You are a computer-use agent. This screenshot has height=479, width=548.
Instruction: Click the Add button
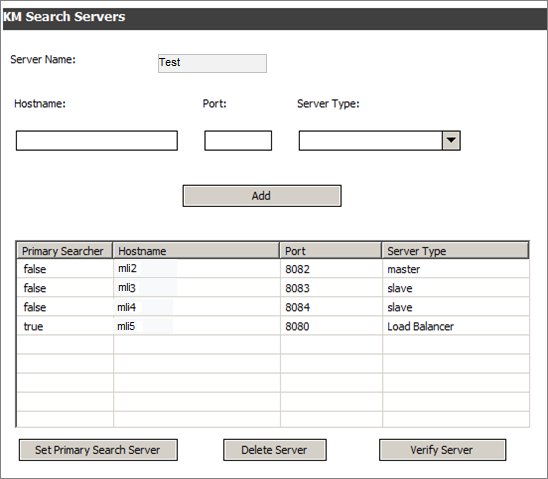tap(262, 196)
